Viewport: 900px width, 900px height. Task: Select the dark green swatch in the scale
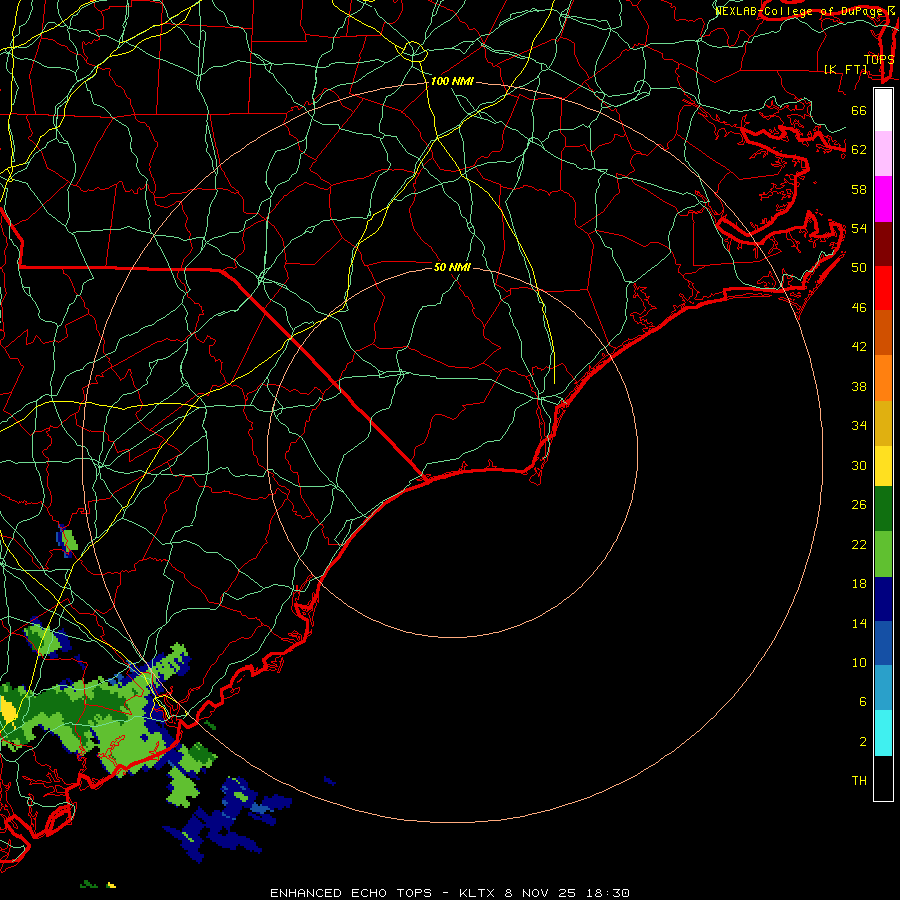pos(883,509)
